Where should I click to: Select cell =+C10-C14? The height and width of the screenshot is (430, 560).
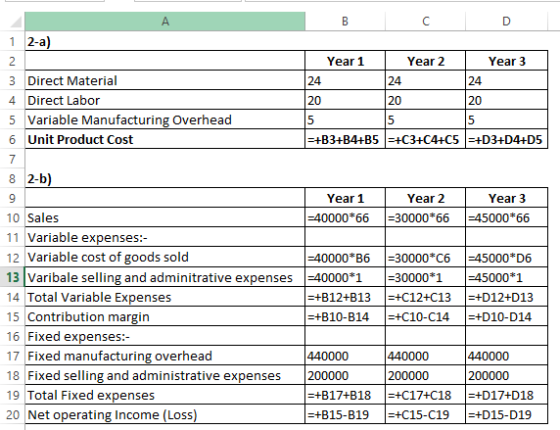coord(425,316)
